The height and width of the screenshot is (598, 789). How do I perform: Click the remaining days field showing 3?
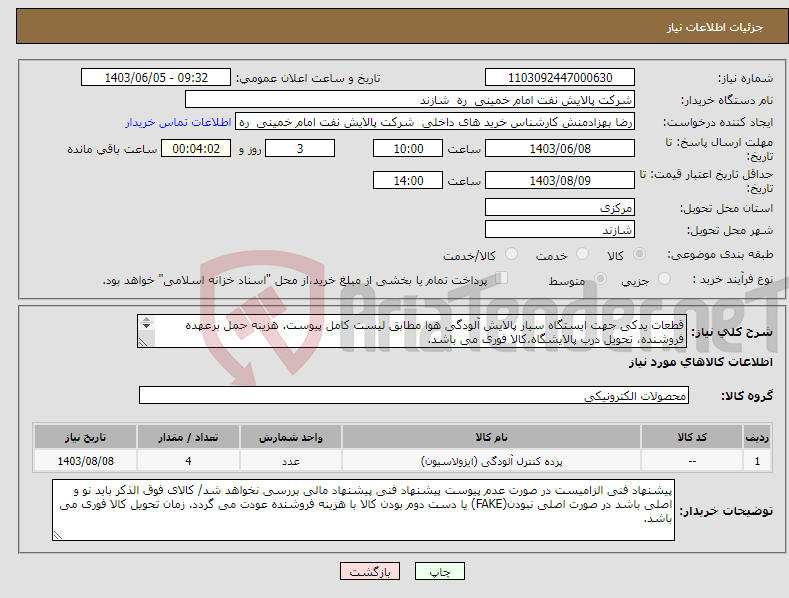[x=300, y=148]
